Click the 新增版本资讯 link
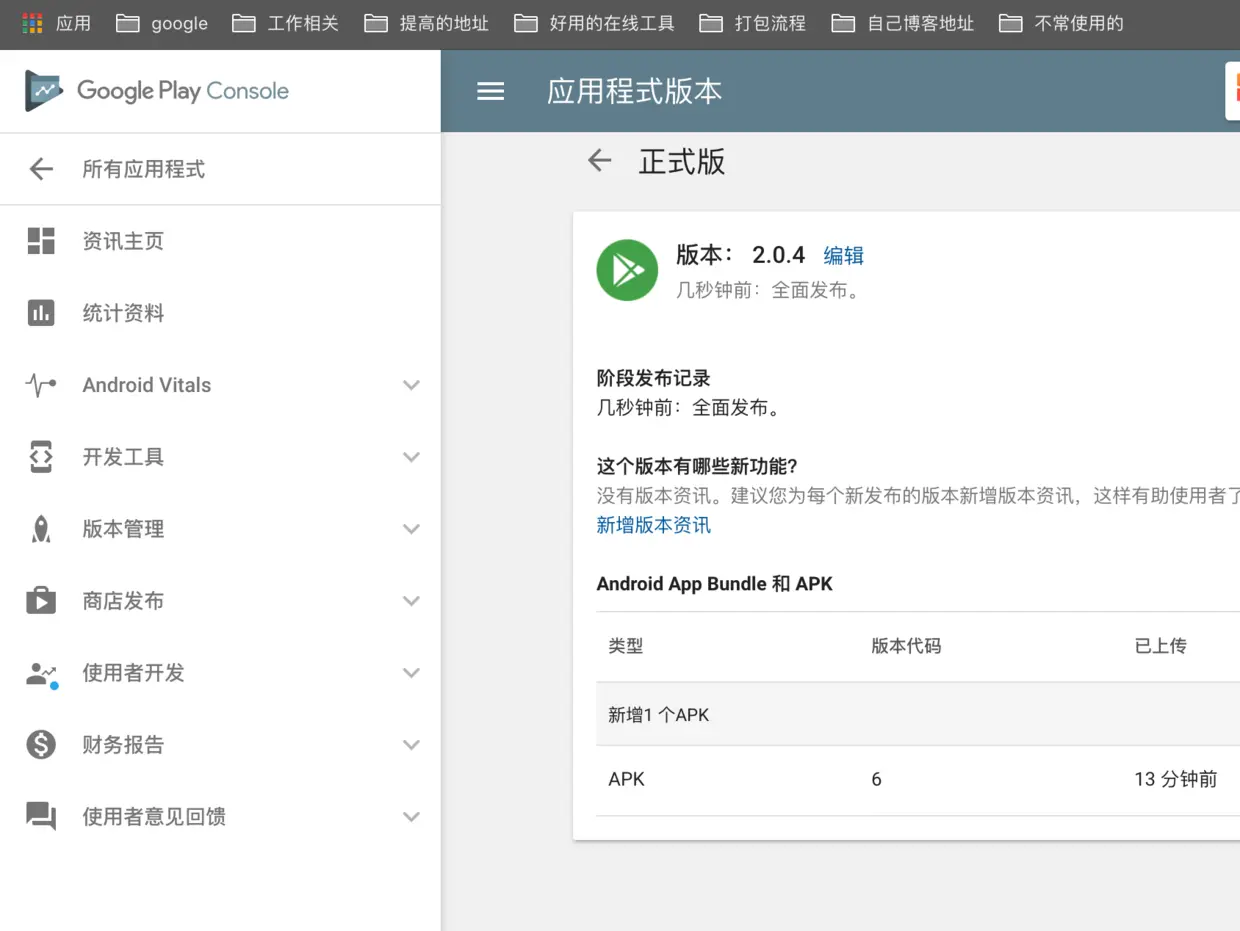Screen dimensions: 1240x931 click(653, 525)
